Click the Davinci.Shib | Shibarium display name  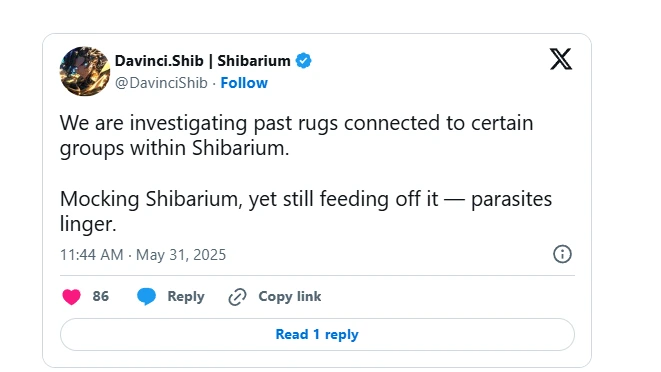202,61
